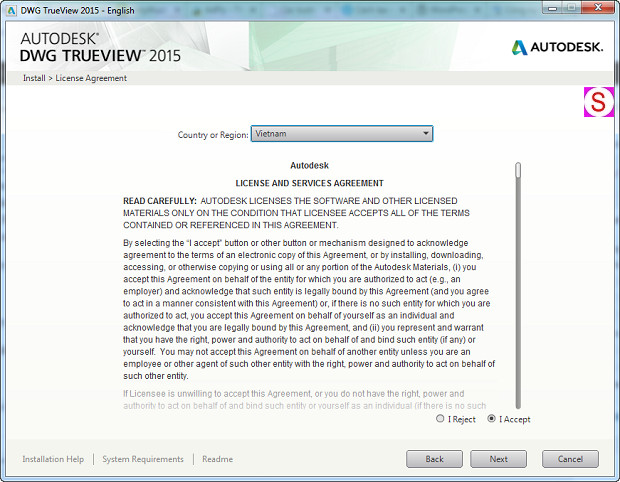Open the Readme link
Screen dimensions: 620x482
[217, 459]
